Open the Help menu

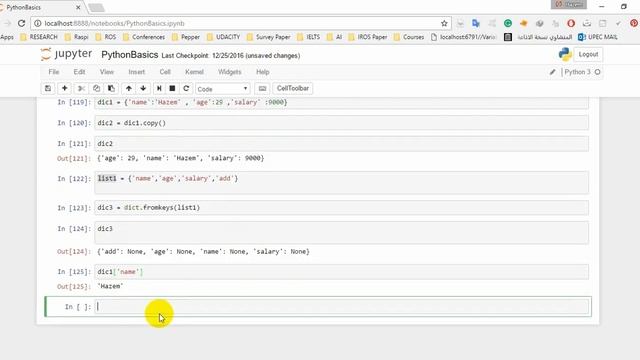[262, 72]
